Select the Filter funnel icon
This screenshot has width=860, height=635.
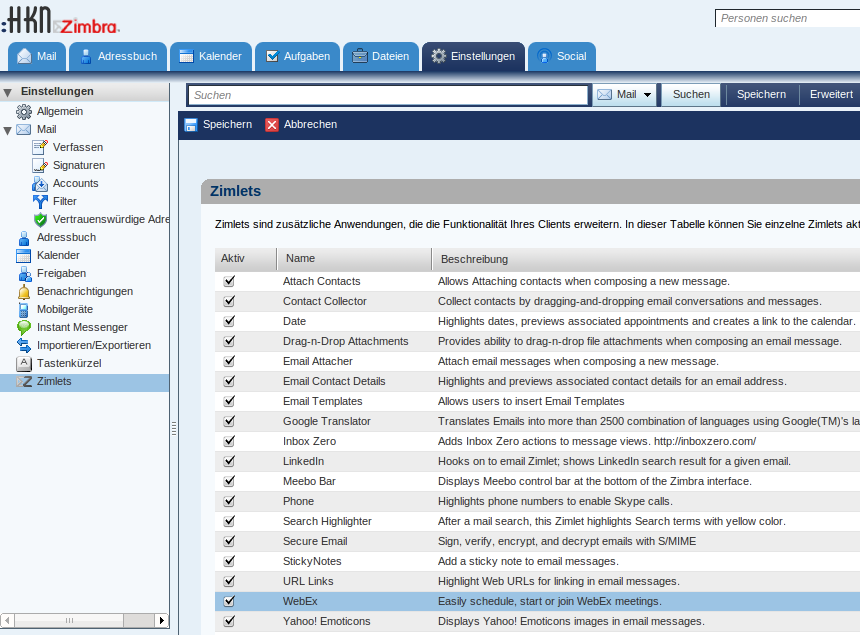click(40, 201)
